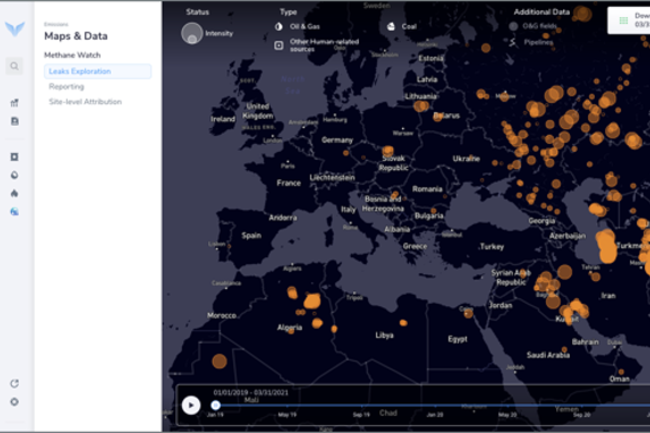Click the Egypt label on map
Screen dimensions: 650x433
click(458, 339)
